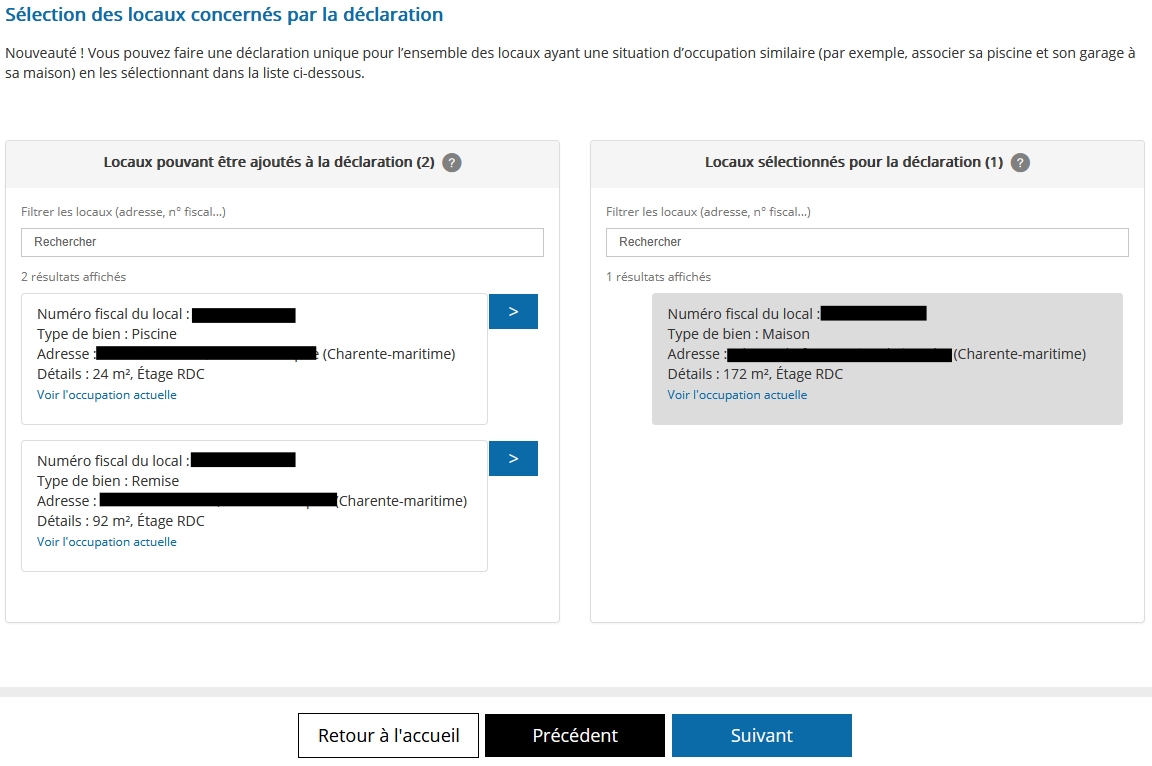Click the 2 résultats affichés text
This screenshot has width=1152, height=766.
64,276
